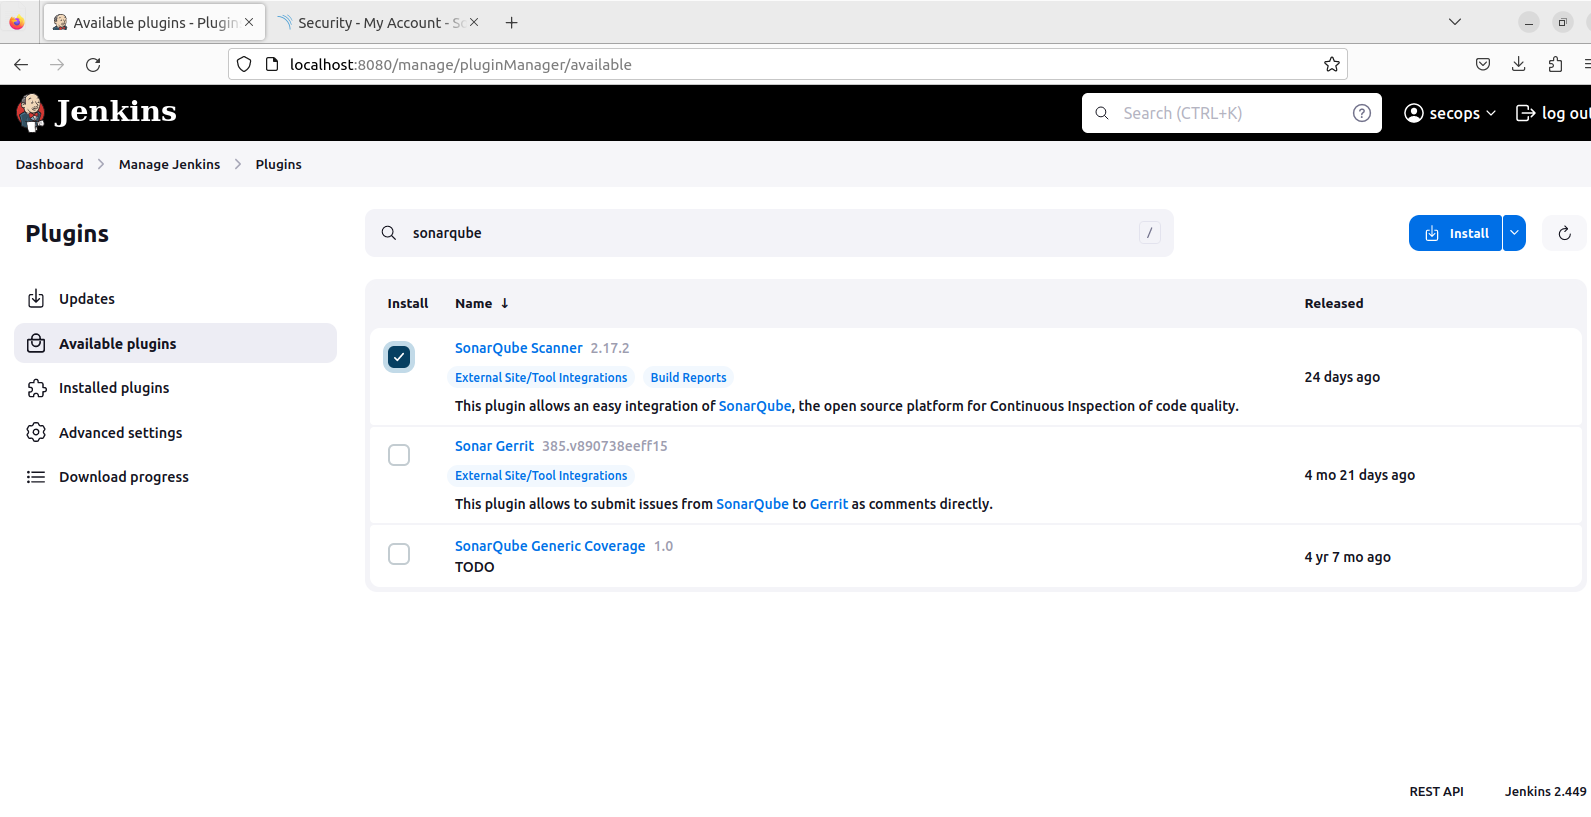Click the shield tracking protection icon
Viewport: 1591px width, 817px height.
tap(244, 64)
